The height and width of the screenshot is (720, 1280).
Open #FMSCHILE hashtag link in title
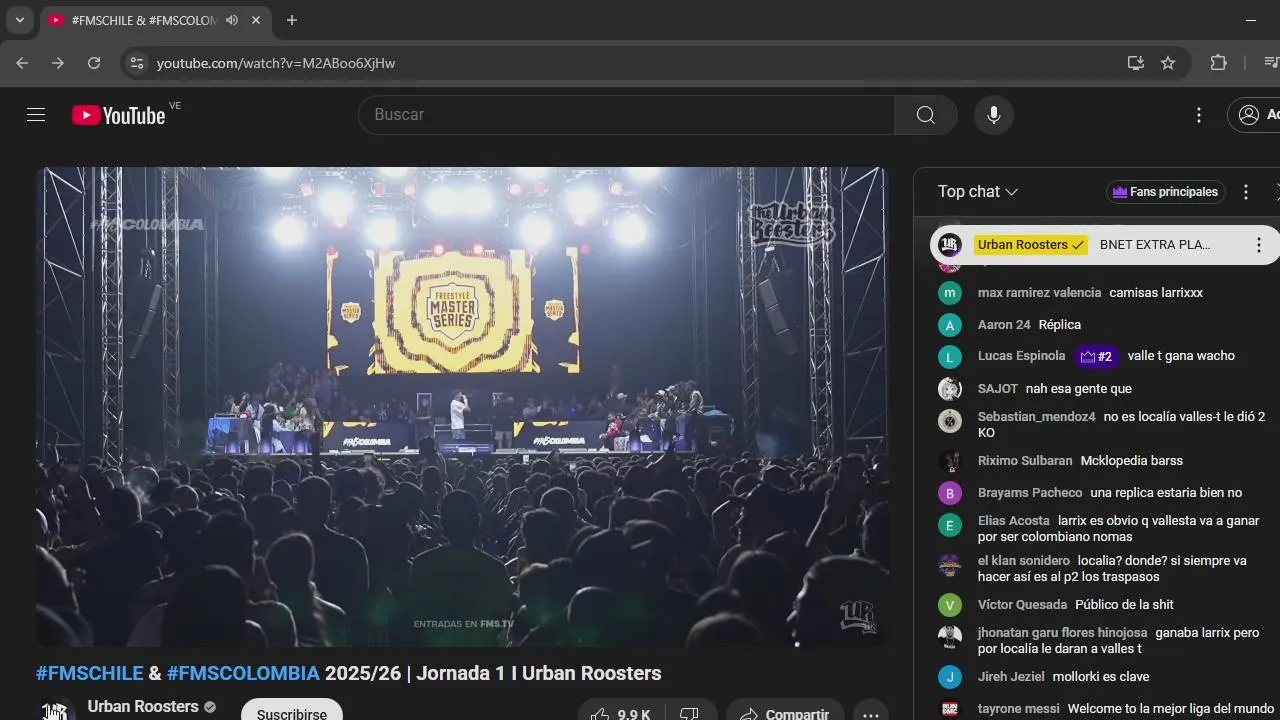pyautogui.click(x=90, y=673)
